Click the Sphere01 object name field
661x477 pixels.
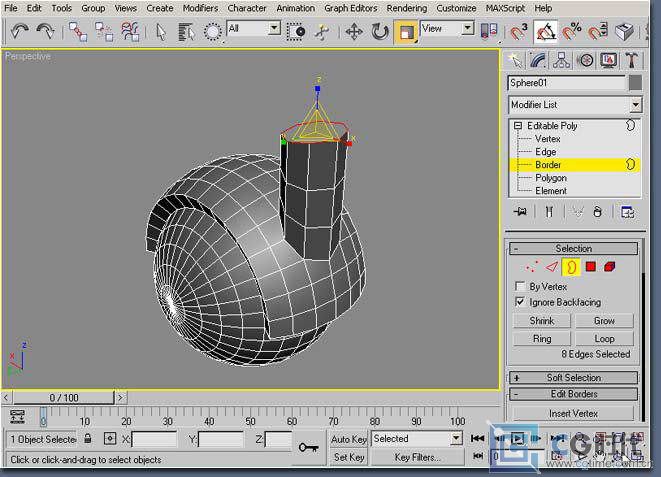pyautogui.click(x=567, y=83)
